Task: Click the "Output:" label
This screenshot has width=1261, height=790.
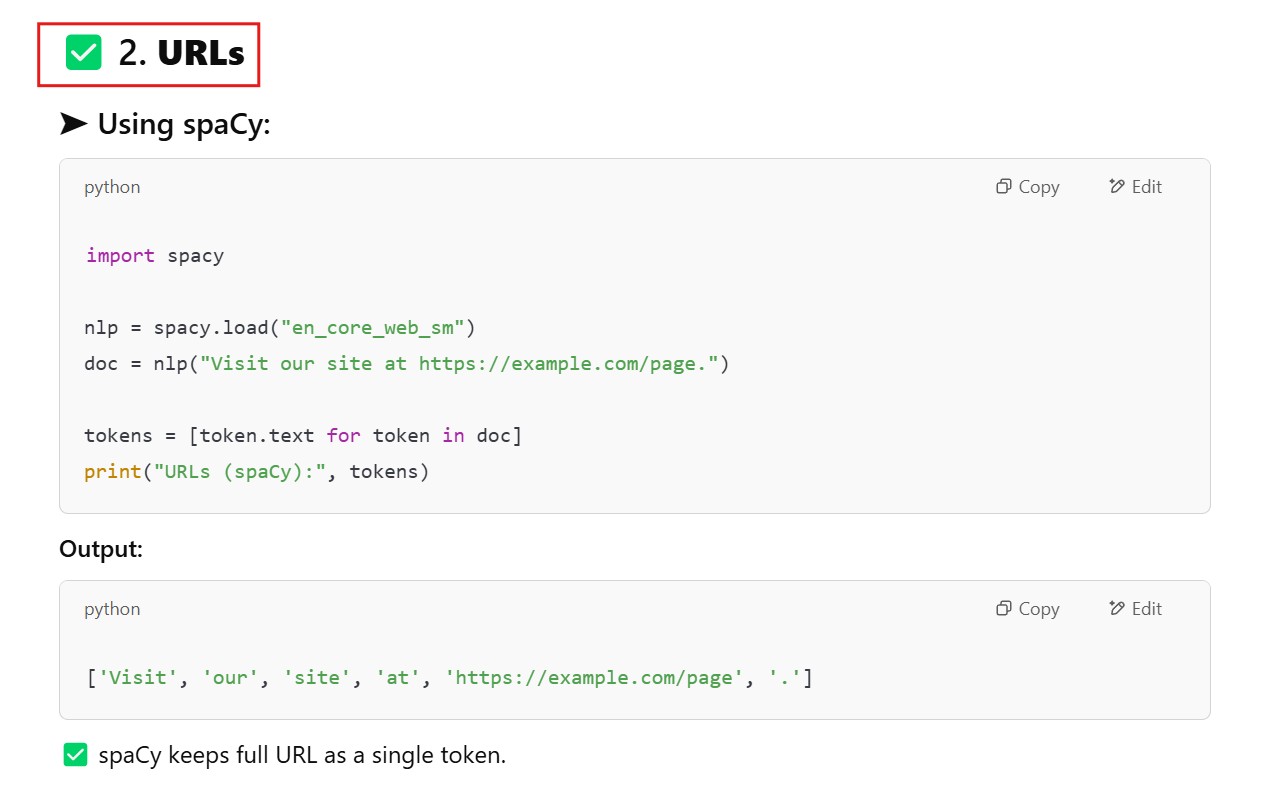Action: point(101,549)
